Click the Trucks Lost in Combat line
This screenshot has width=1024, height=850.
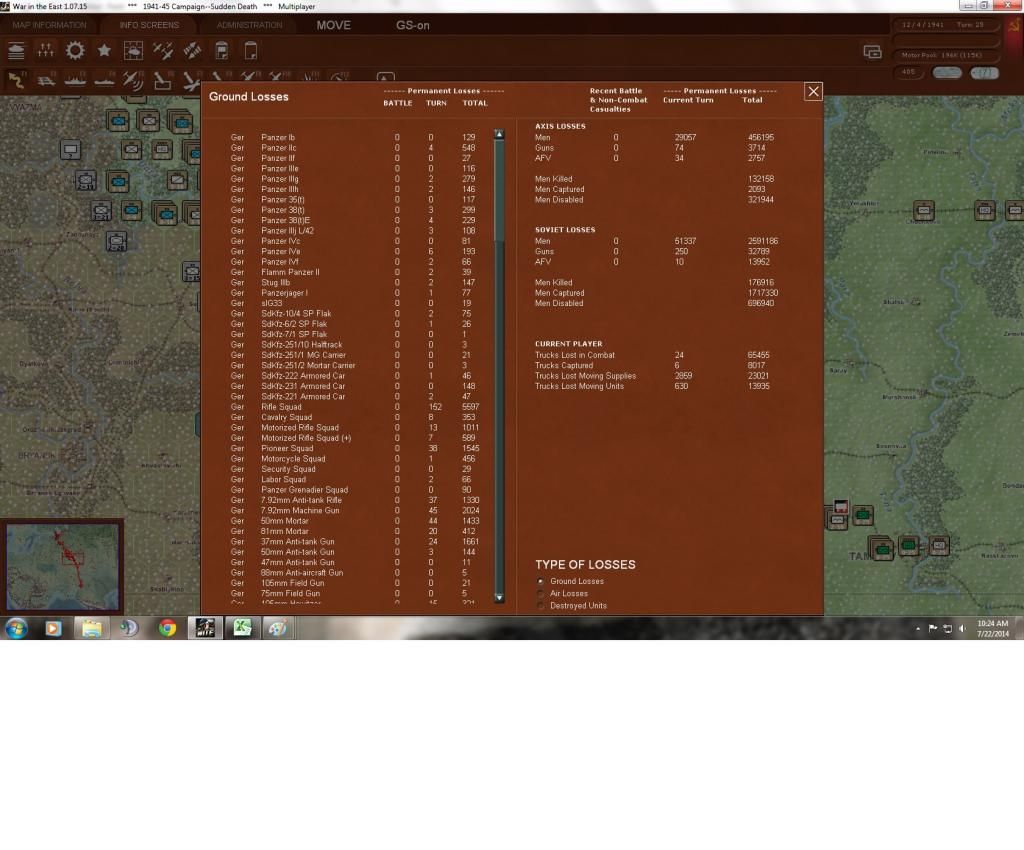[x=652, y=355]
